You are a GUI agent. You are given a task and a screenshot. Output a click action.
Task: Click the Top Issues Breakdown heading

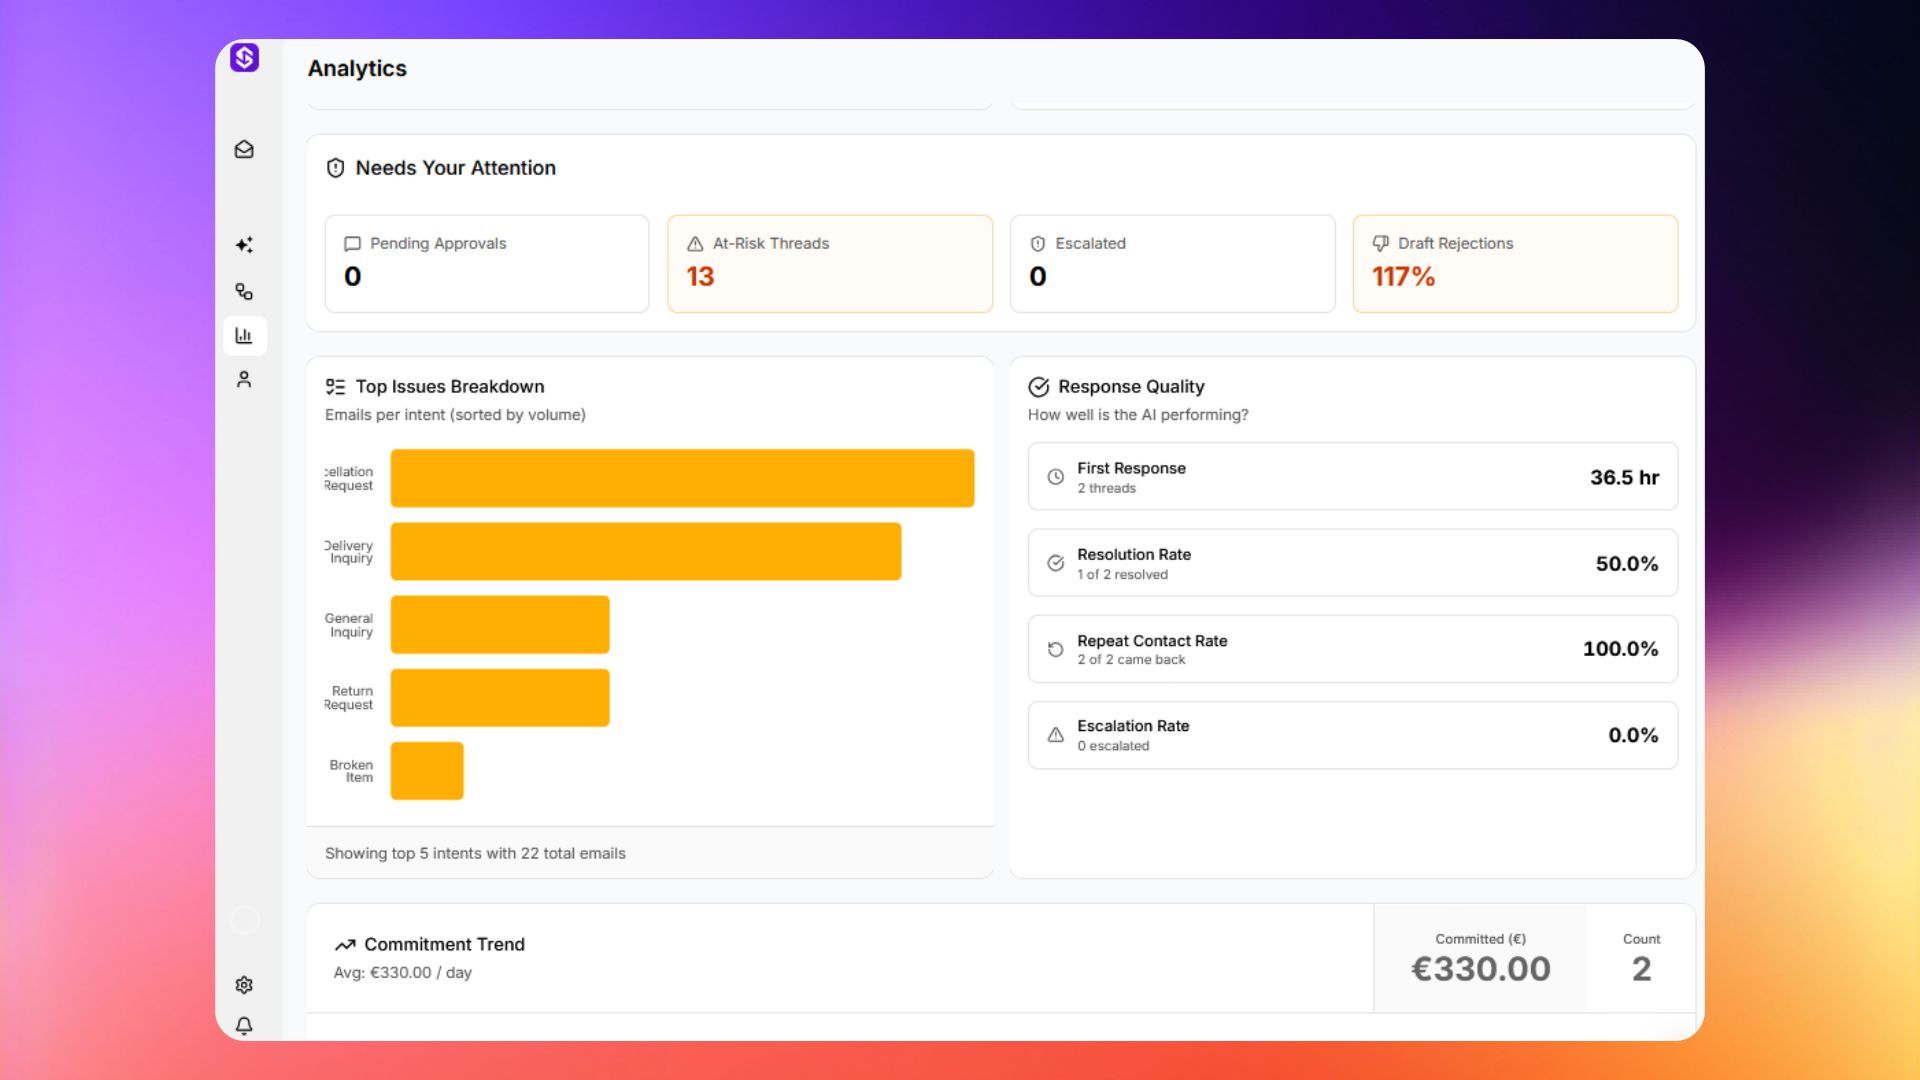pos(450,387)
